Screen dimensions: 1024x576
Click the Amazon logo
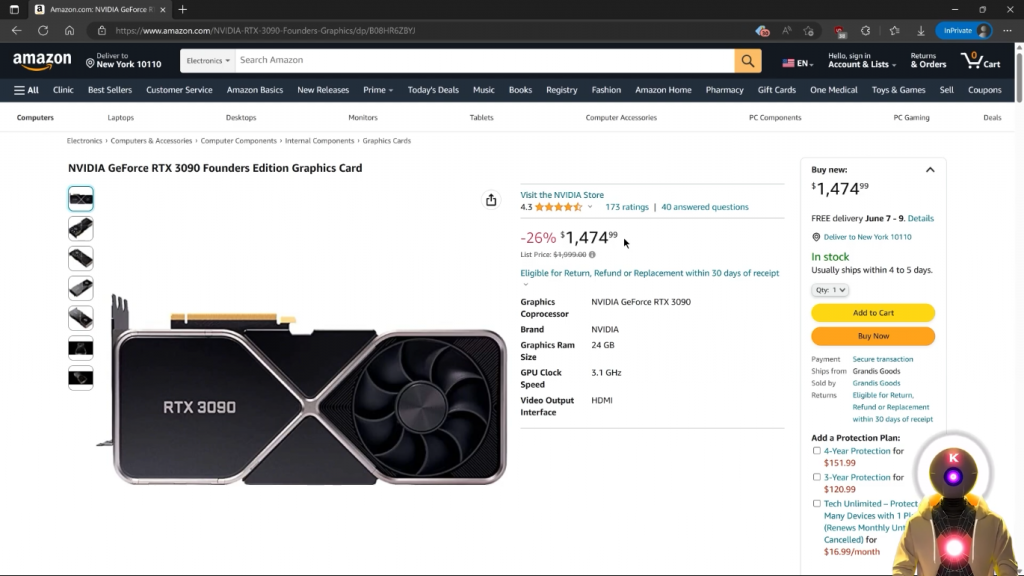[42, 61]
